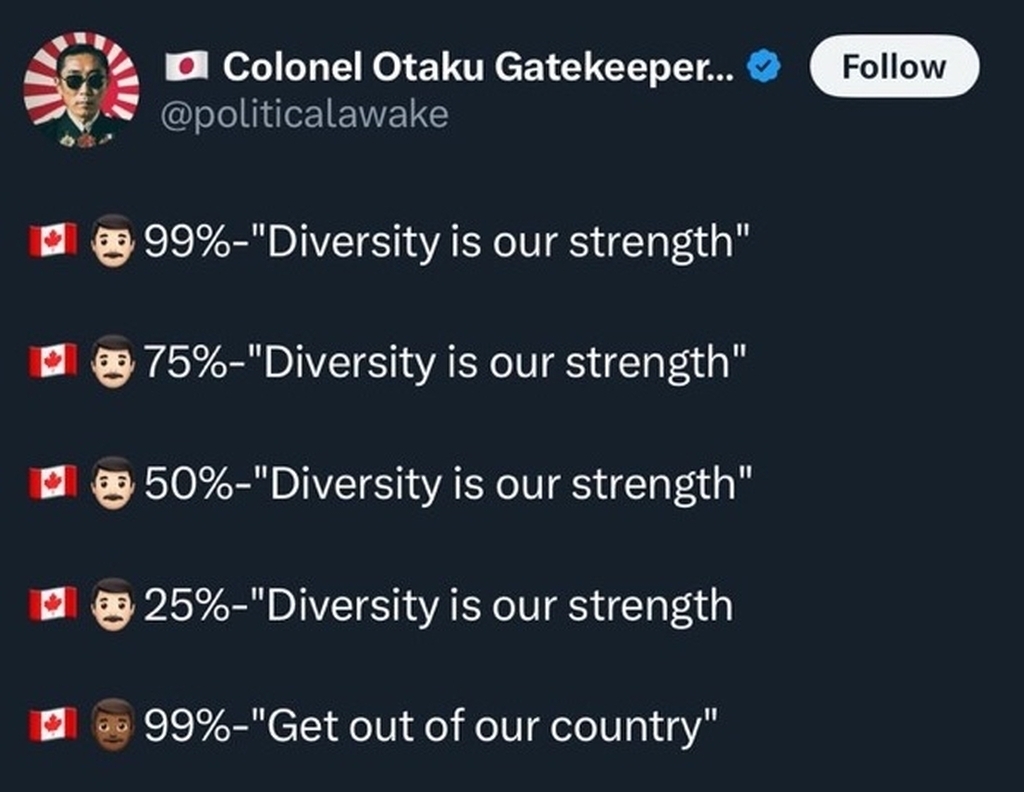This screenshot has height=792, width=1024.
Task: Click the Canadian flag on the first 99% line
Action: click(52, 241)
